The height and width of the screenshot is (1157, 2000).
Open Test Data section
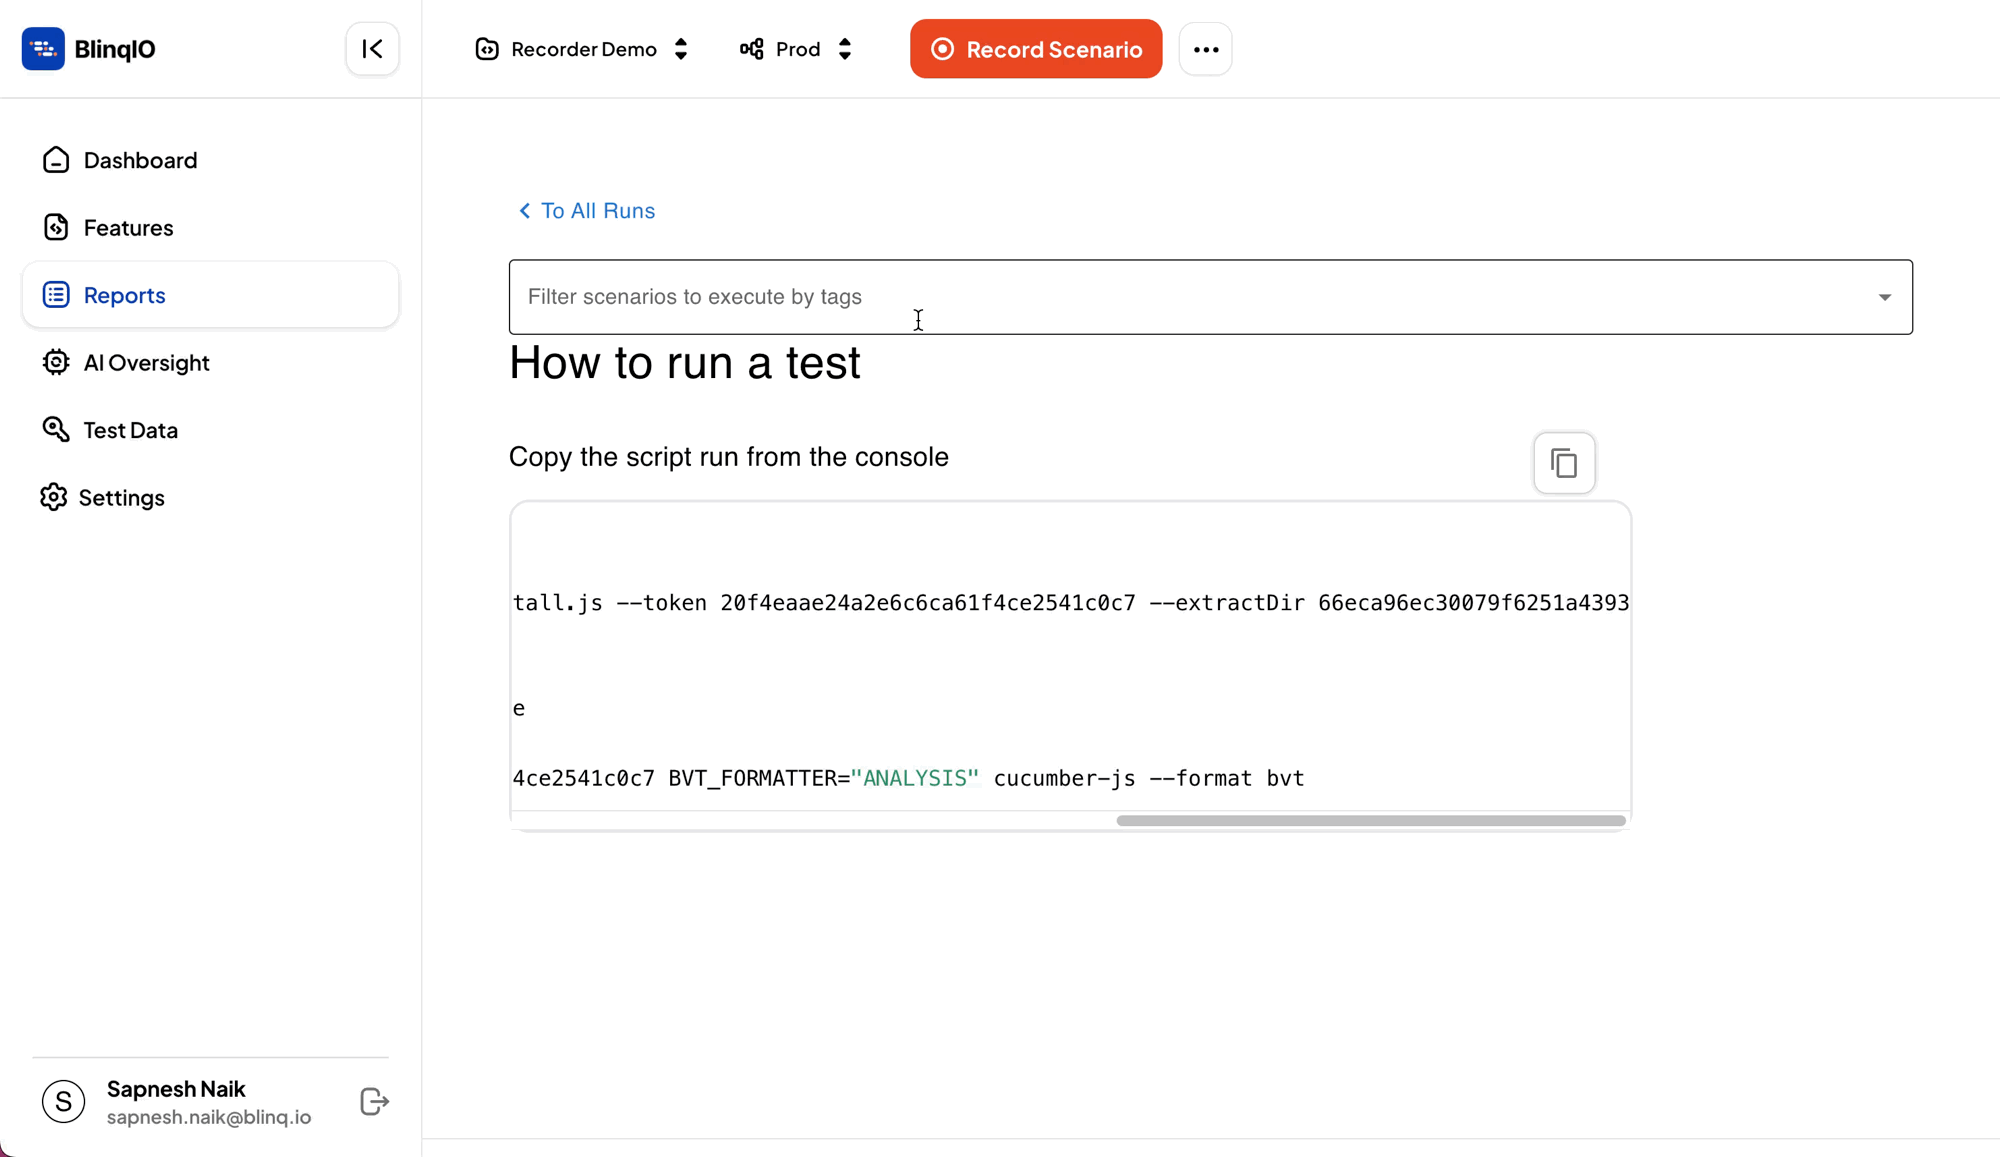coord(131,430)
